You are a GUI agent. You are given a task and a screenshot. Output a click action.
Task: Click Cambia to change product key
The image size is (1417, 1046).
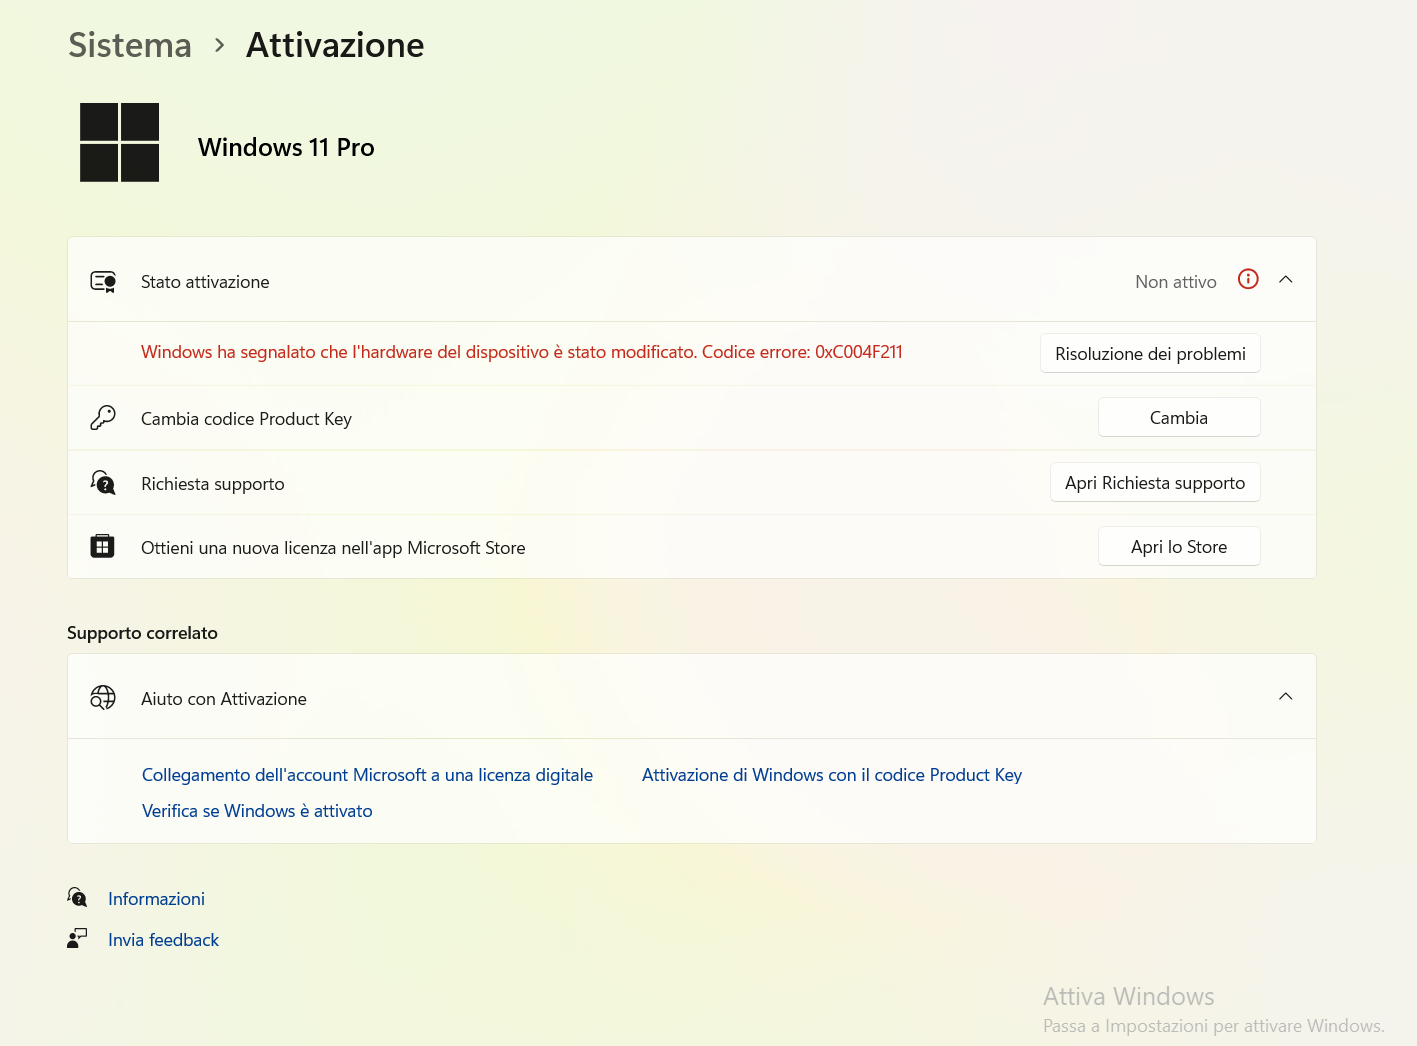1179,418
